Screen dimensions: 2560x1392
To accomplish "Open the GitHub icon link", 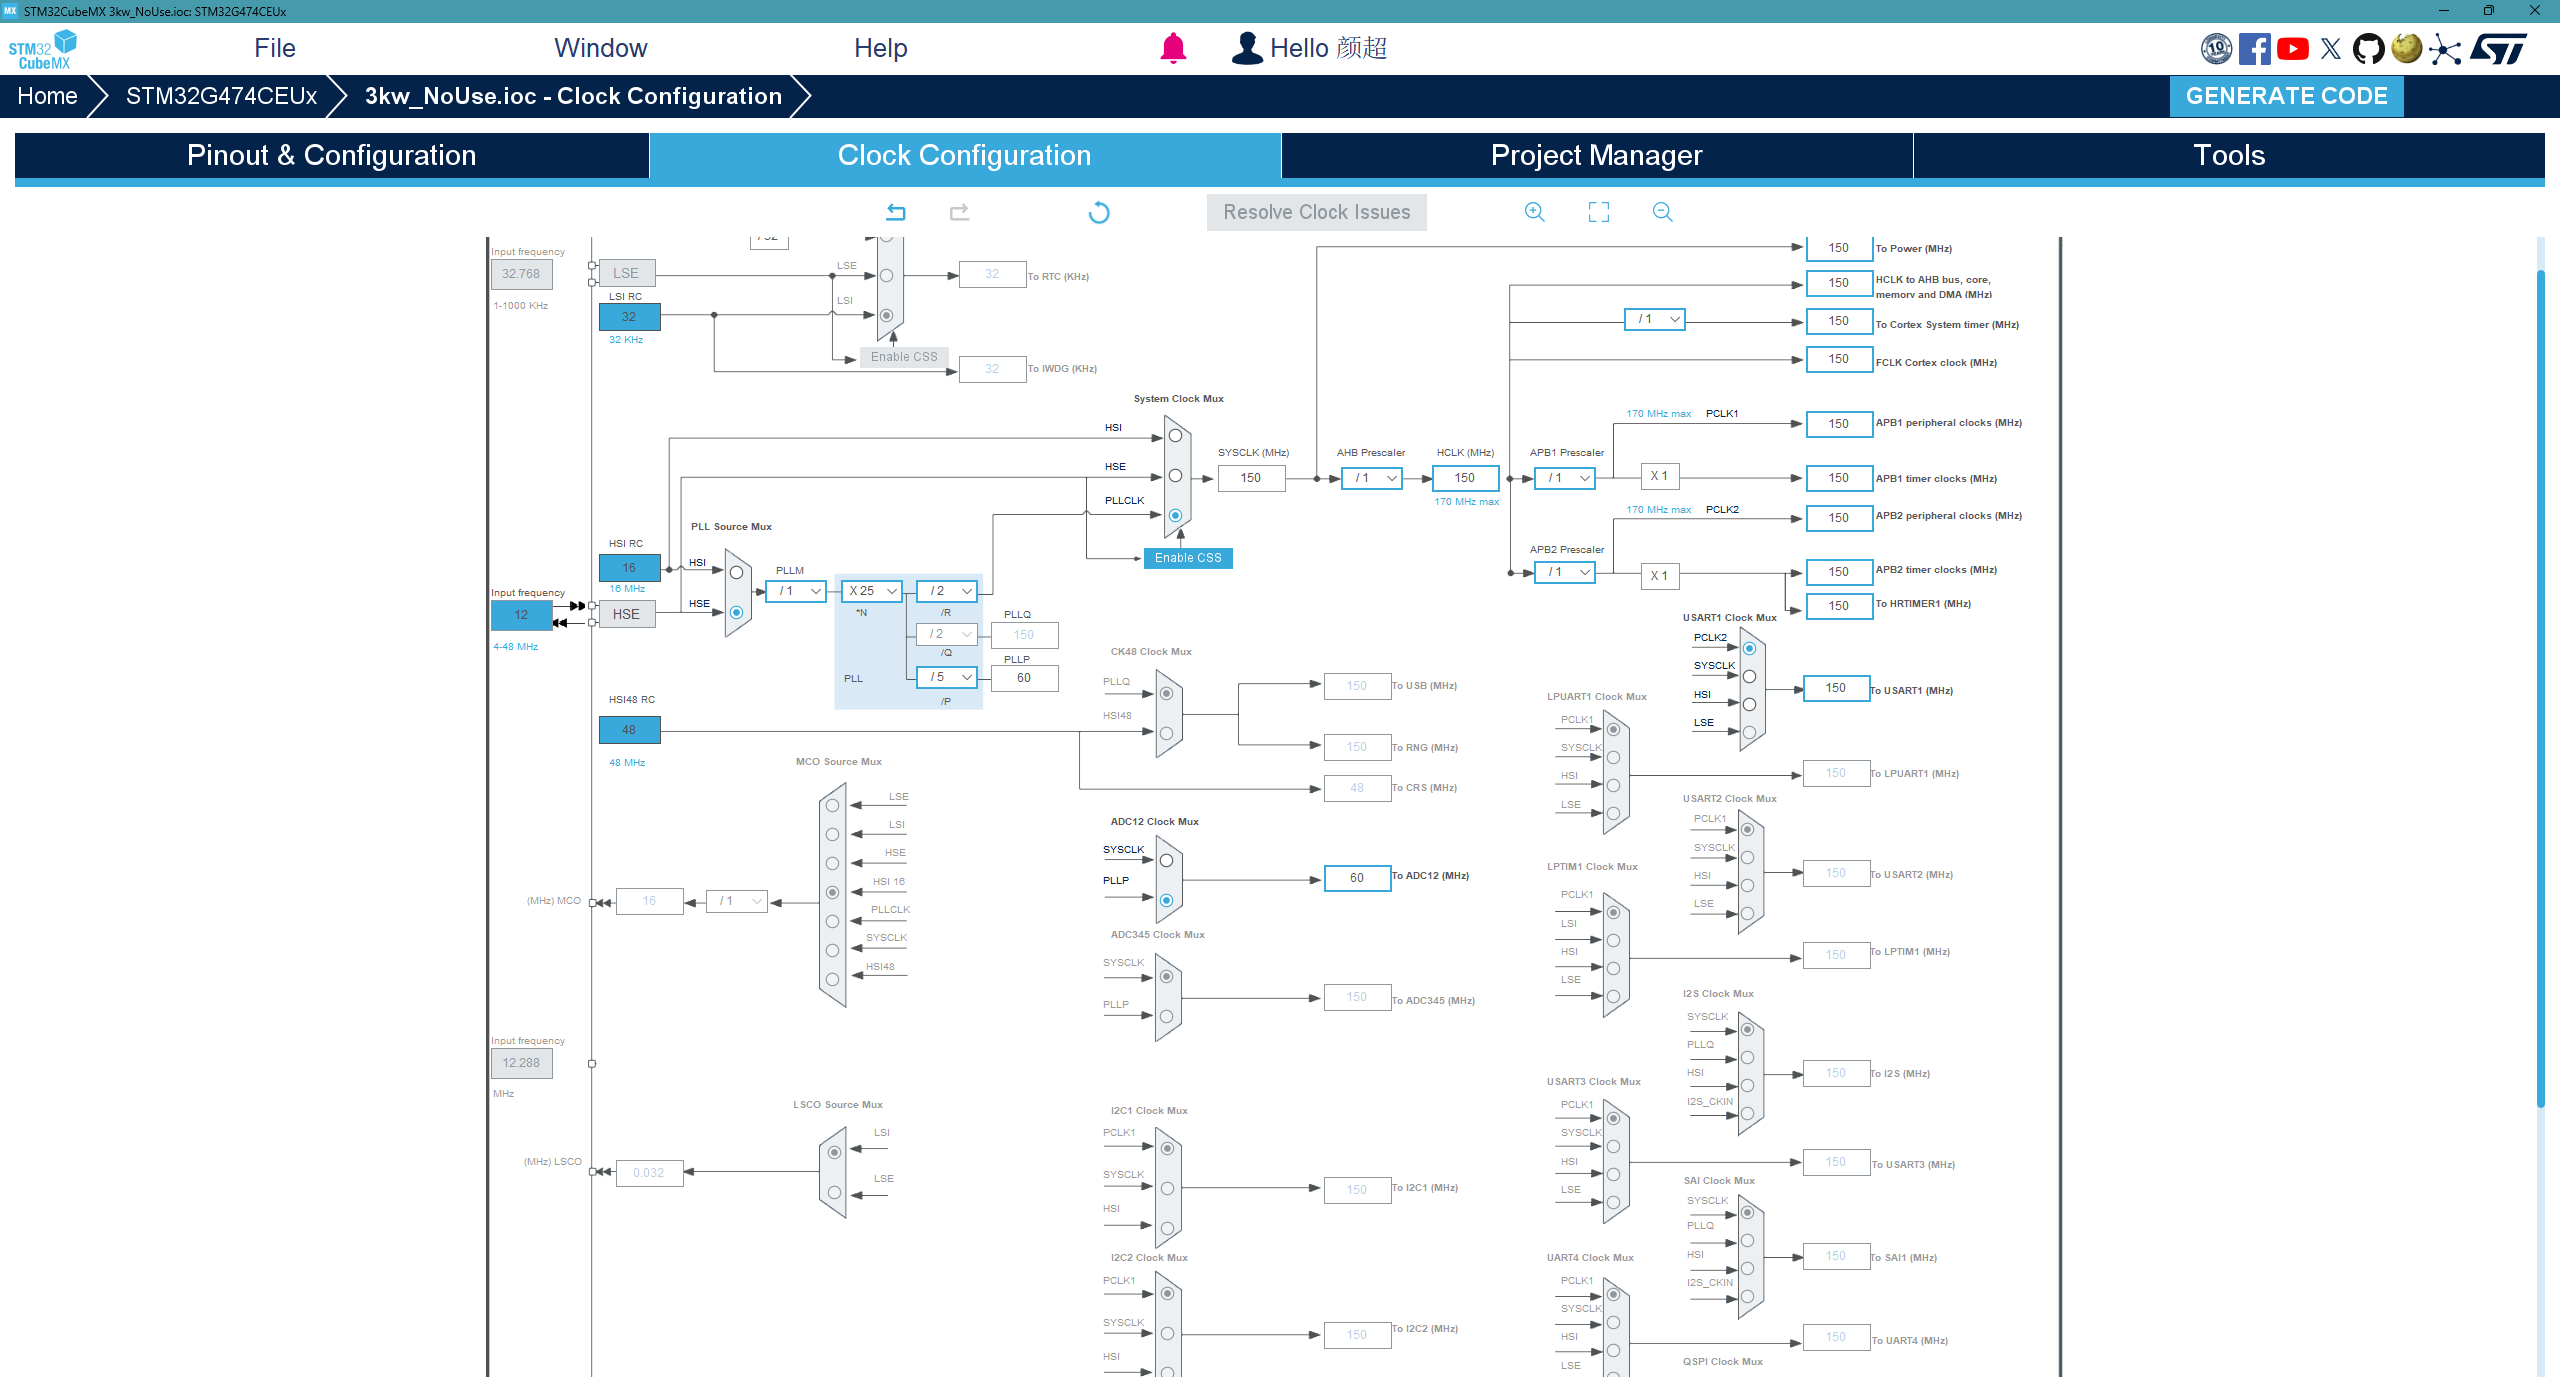I will (x=2368, y=48).
